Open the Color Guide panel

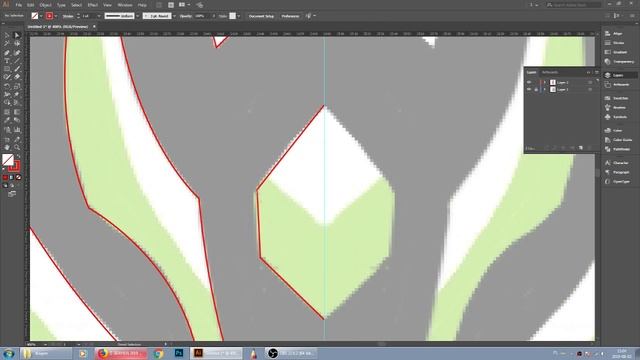tap(619, 140)
